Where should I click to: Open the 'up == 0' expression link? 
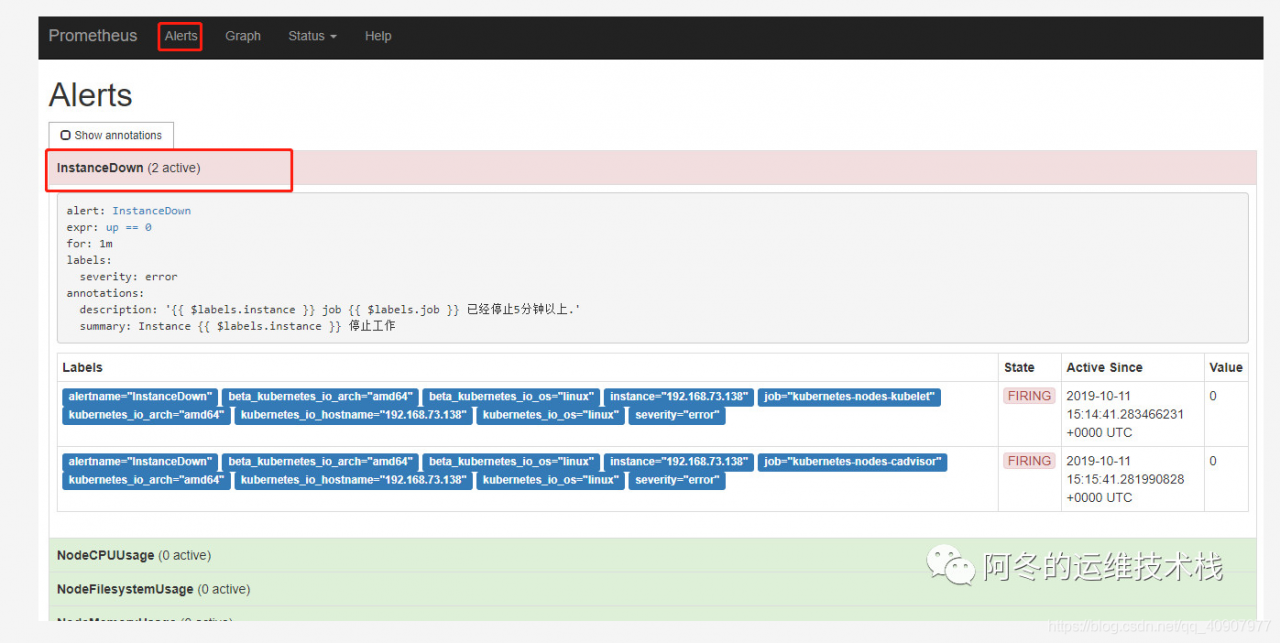[x=129, y=227]
